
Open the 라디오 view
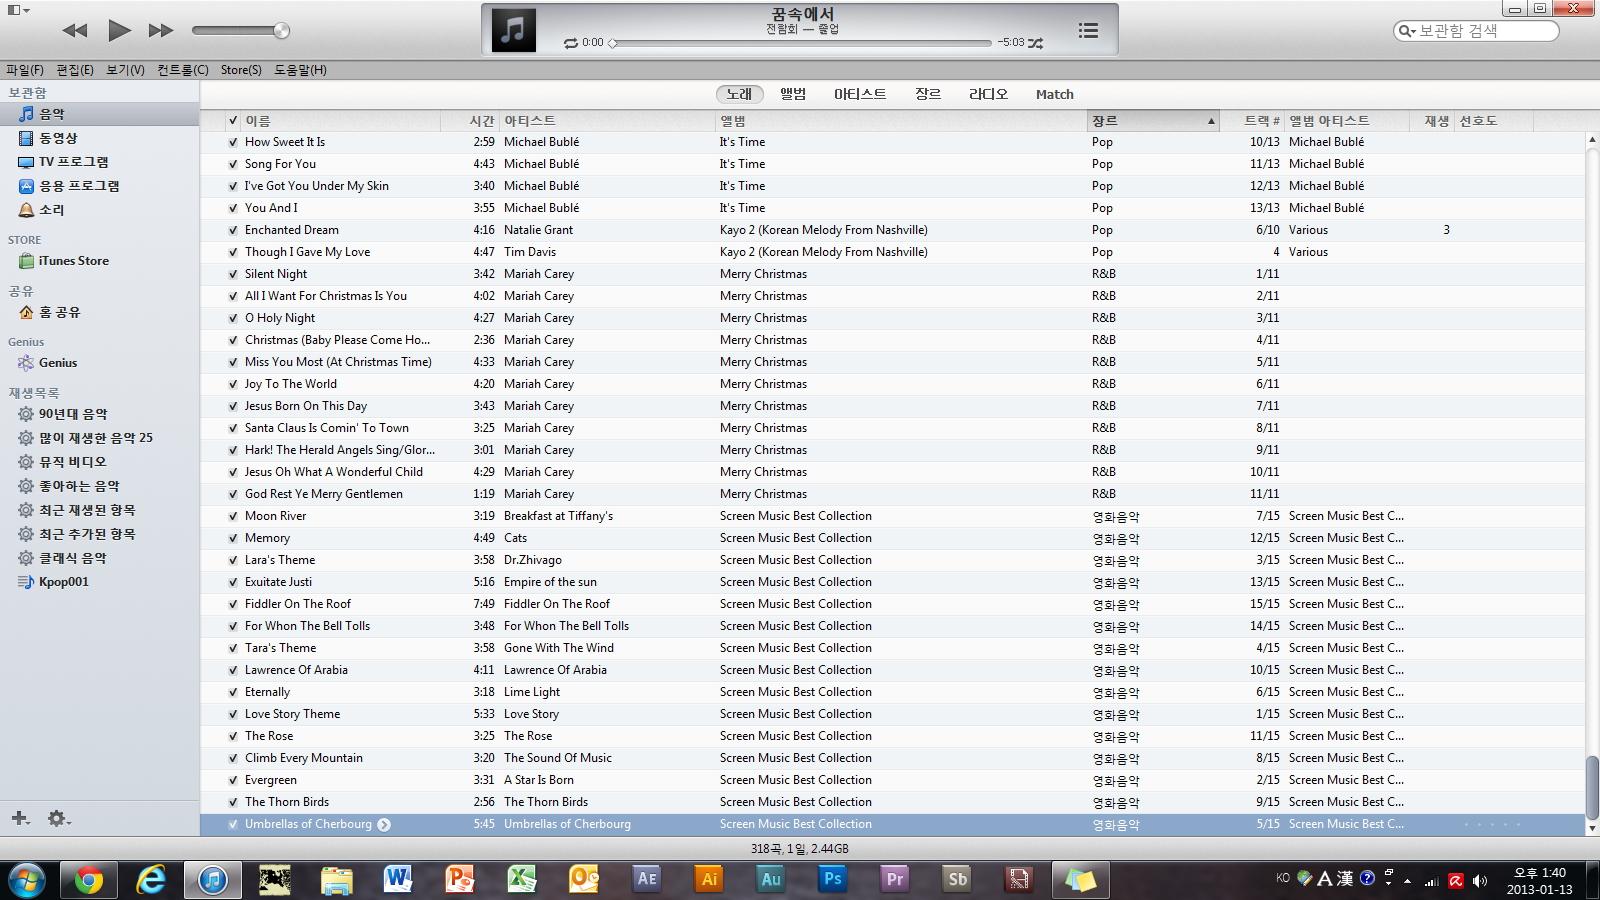pos(988,94)
